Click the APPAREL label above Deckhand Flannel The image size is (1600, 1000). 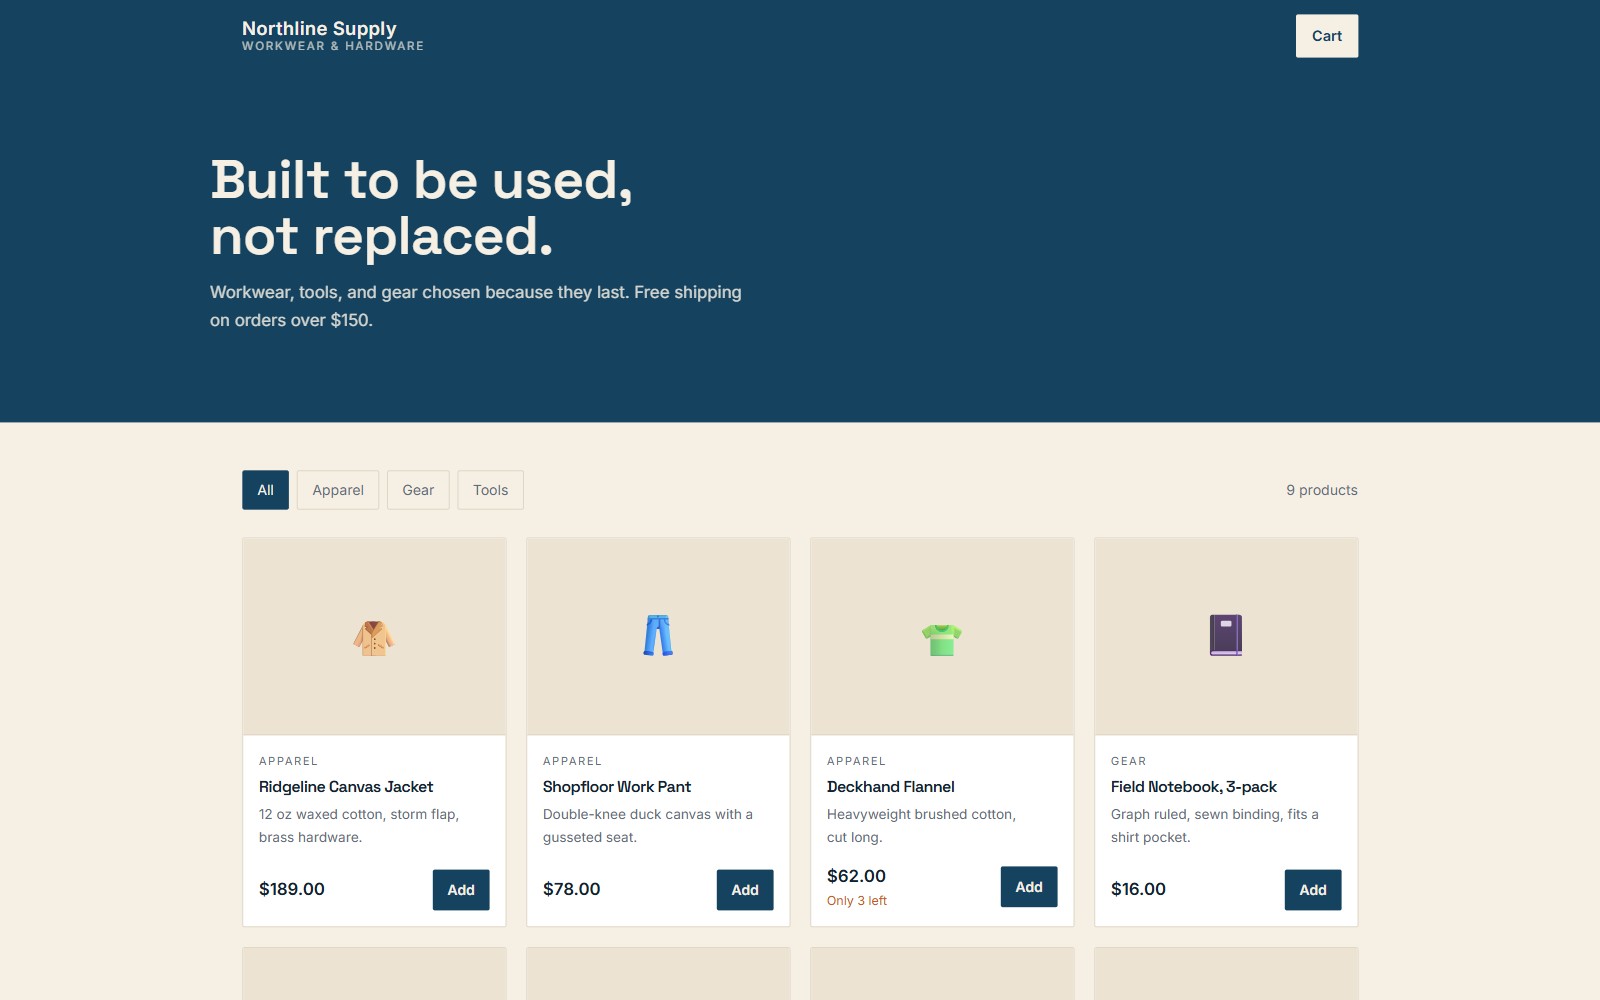[x=856, y=761]
